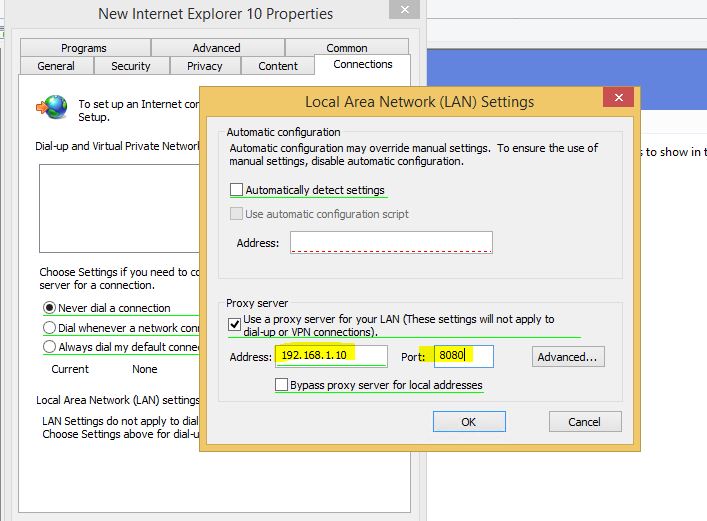707x521 pixels.
Task: Click the Internet connection setup globe icon
Action: pos(52,107)
